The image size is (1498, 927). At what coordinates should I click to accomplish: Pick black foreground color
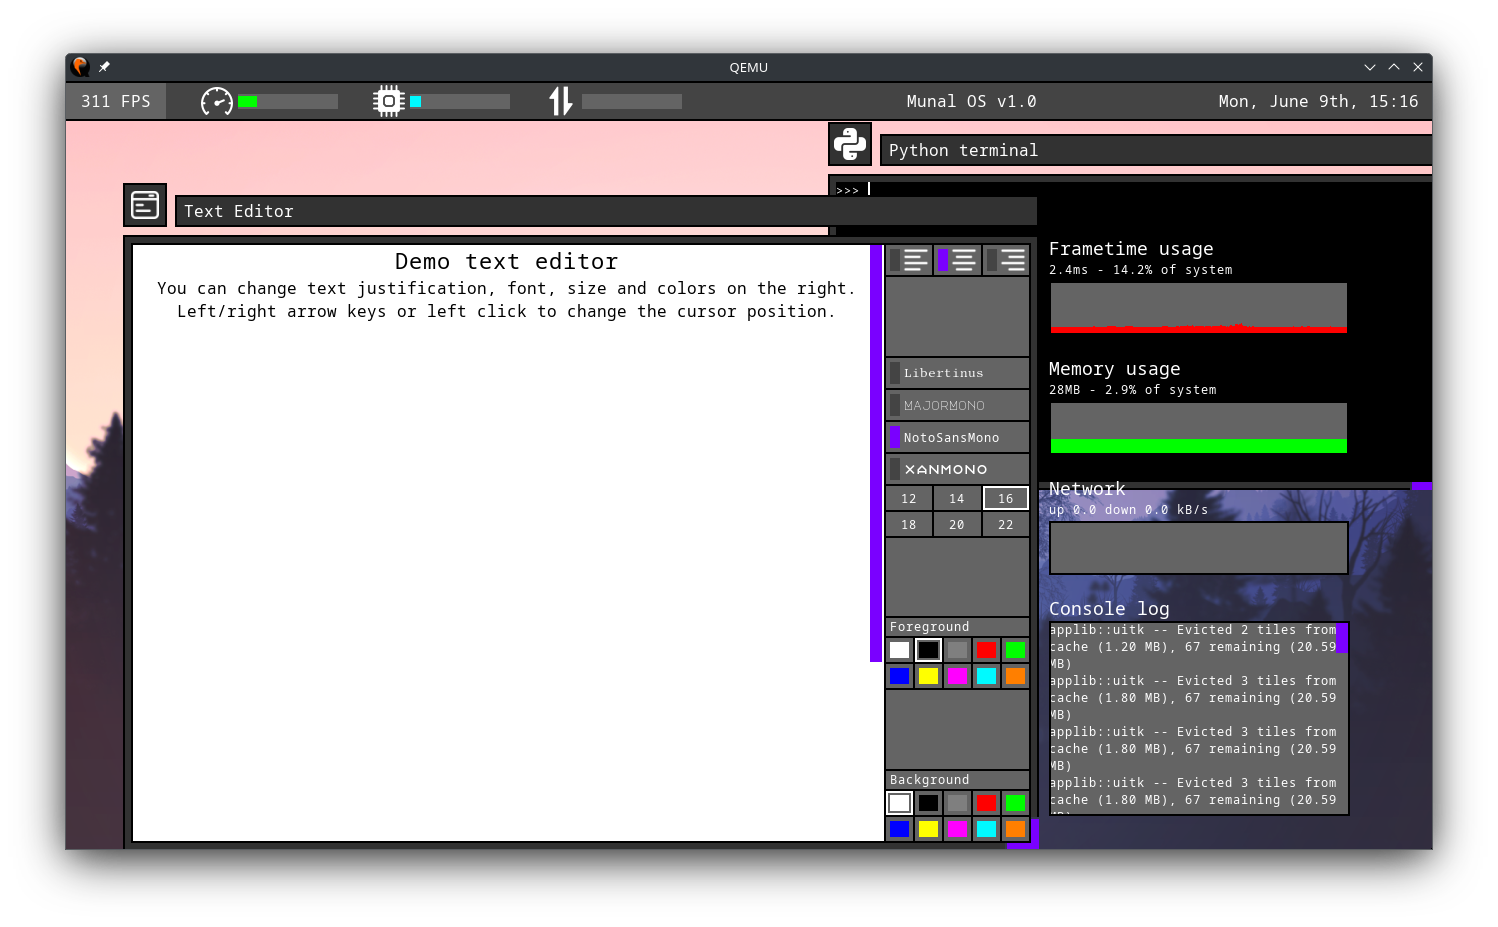(x=929, y=650)
